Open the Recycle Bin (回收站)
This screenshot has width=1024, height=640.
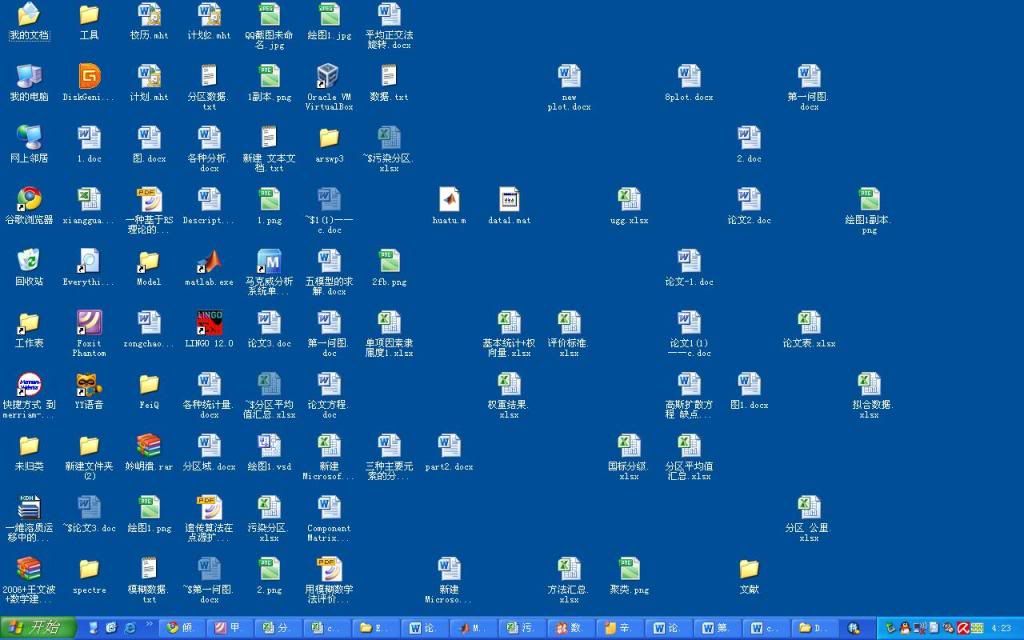point(29,262)
